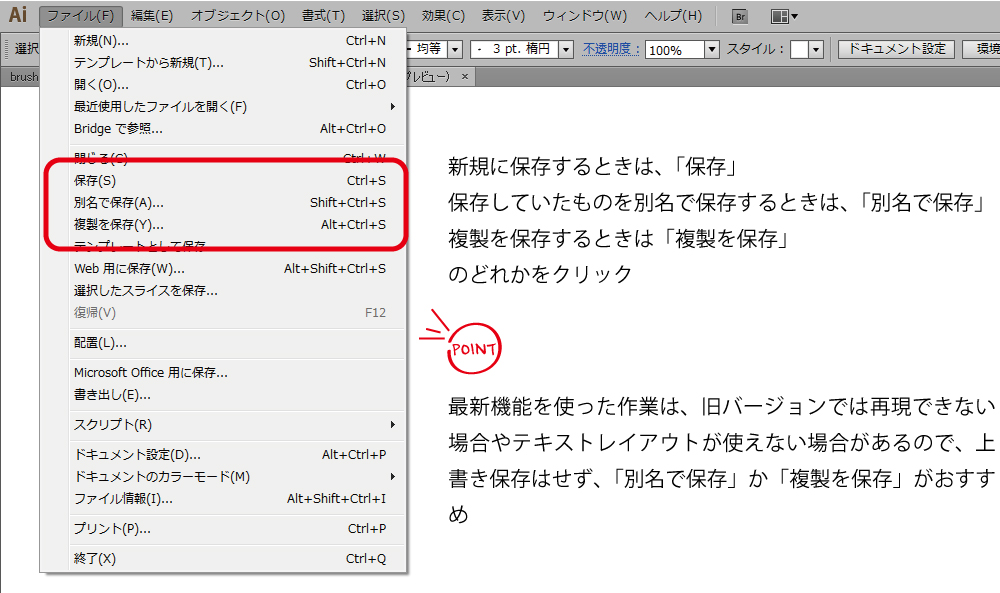Open the 不透明度 100% dropdown arrow

712,49
